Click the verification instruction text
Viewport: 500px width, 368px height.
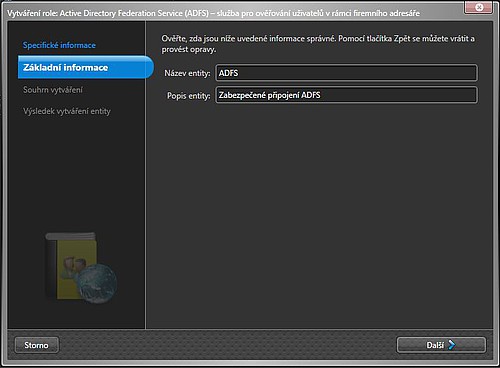(x=318, y=44)
